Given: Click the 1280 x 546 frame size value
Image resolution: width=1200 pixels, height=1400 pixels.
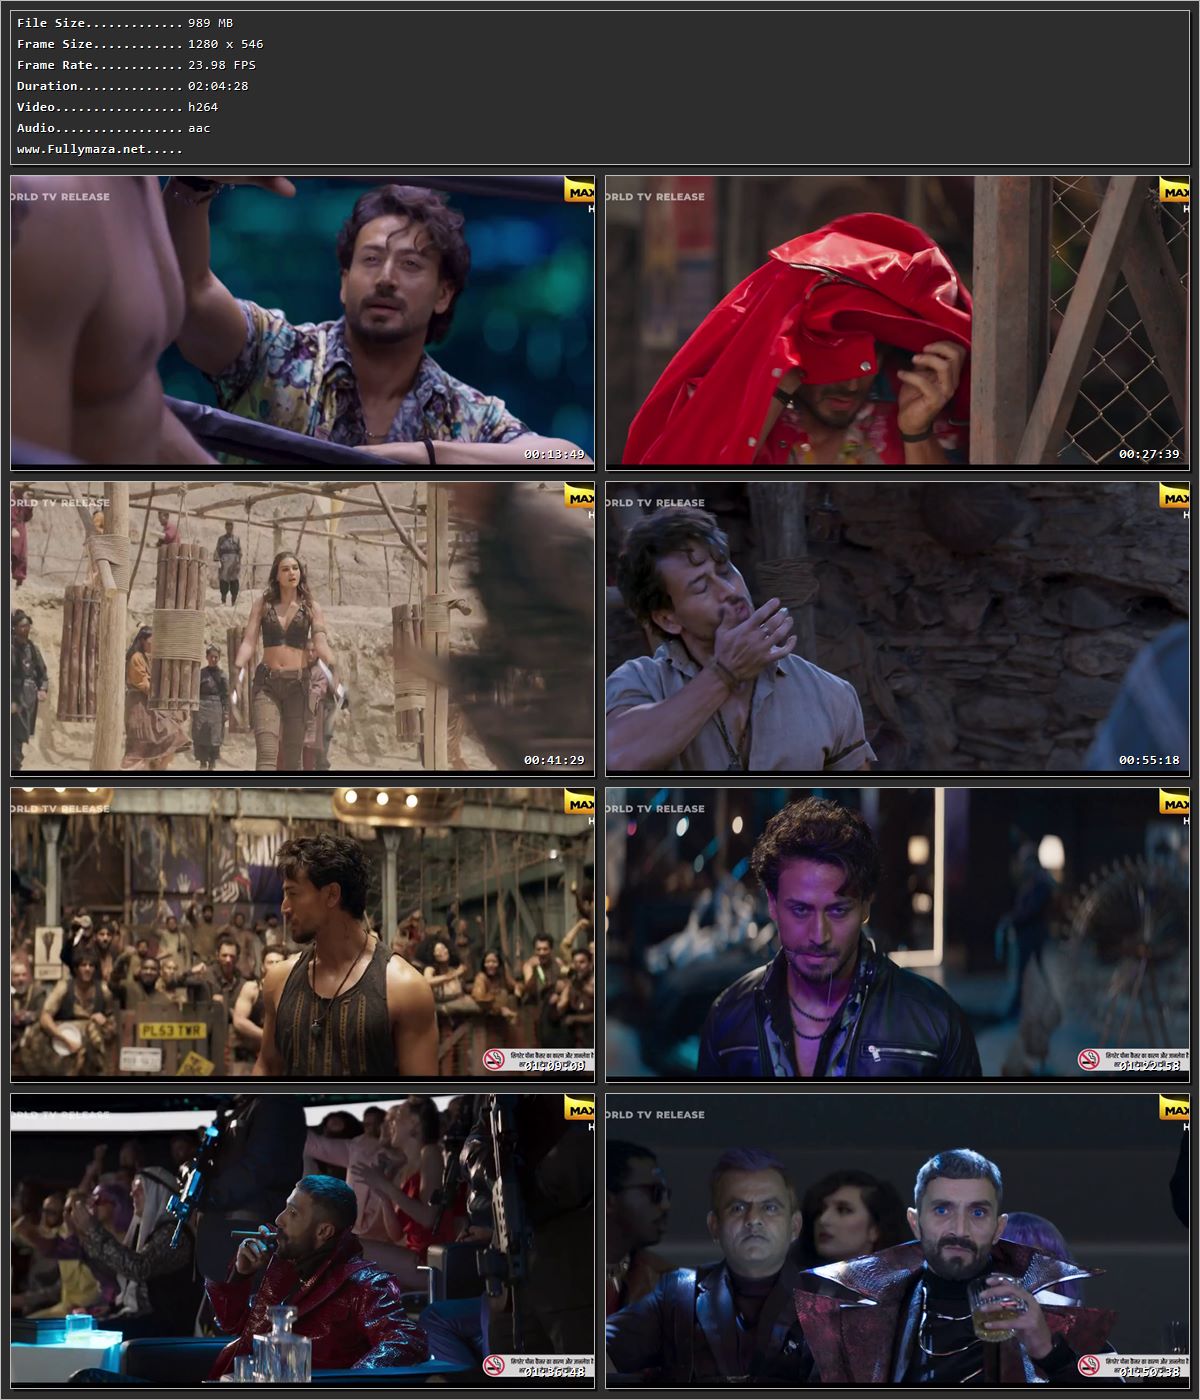Looking at the screenshot, I should pyautogui.click(x=226, y=44).
